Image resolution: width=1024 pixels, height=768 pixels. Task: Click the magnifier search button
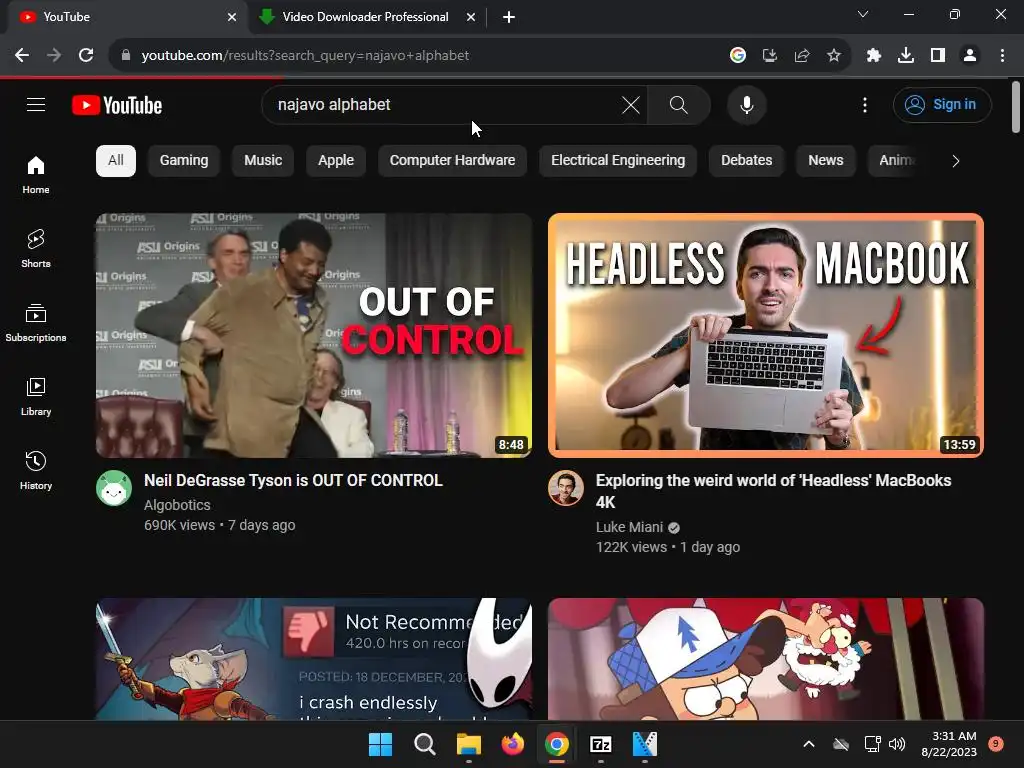679,104
